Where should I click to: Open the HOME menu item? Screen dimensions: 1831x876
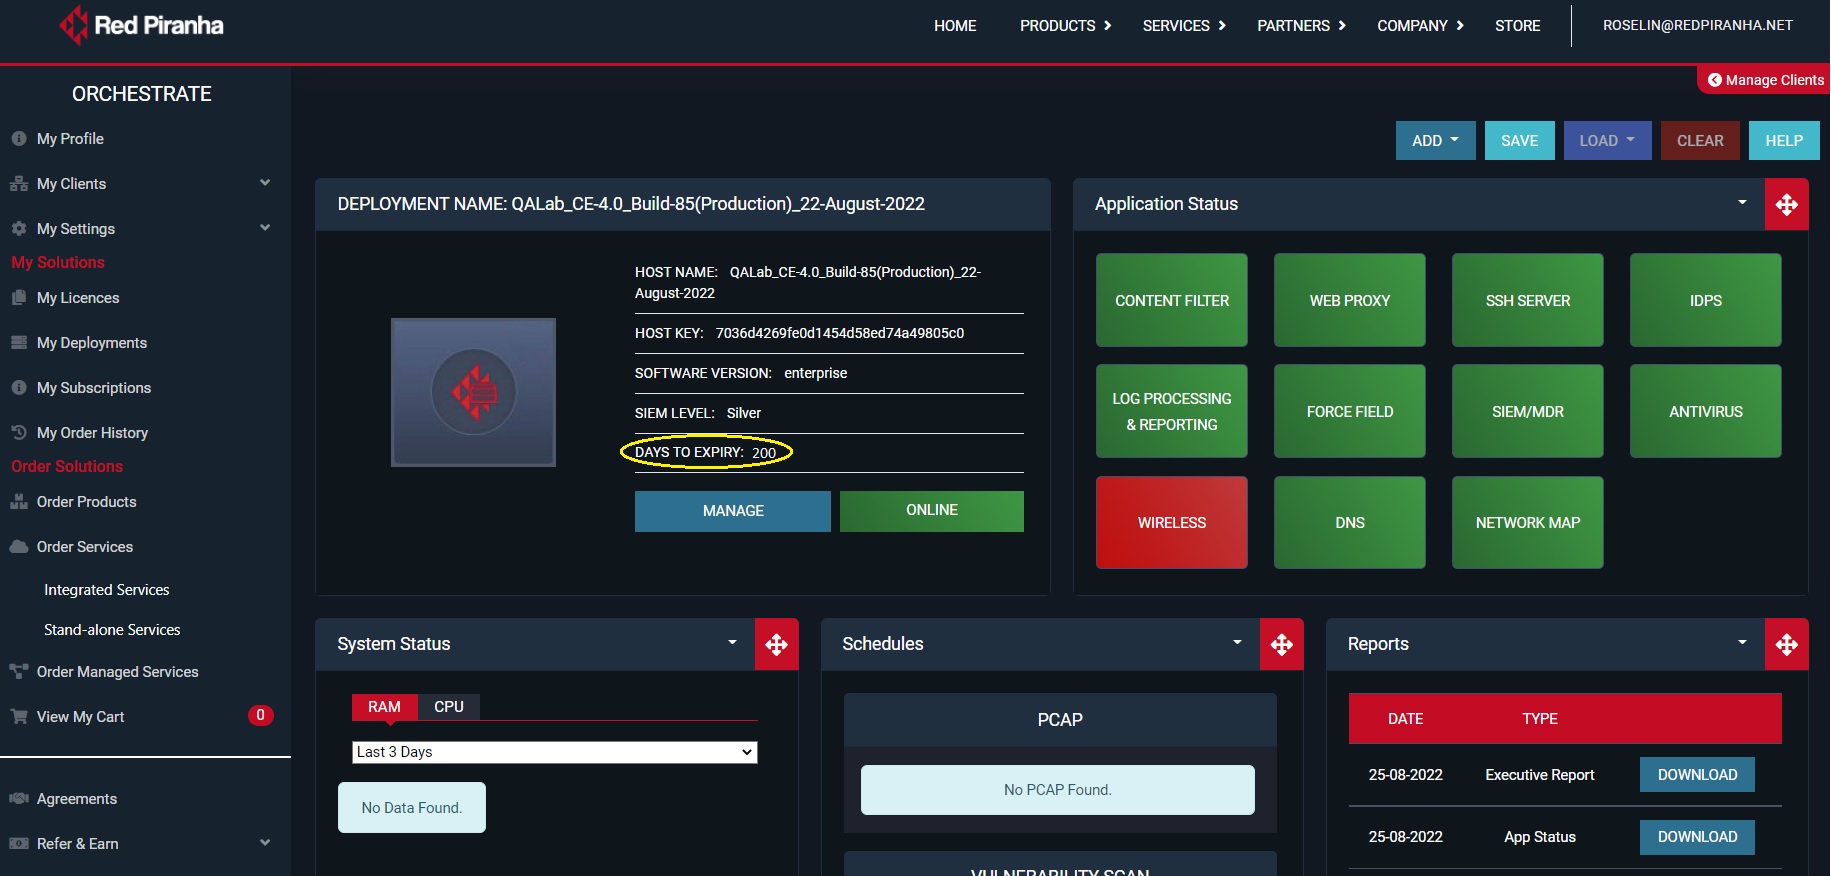tap(955, 26)
